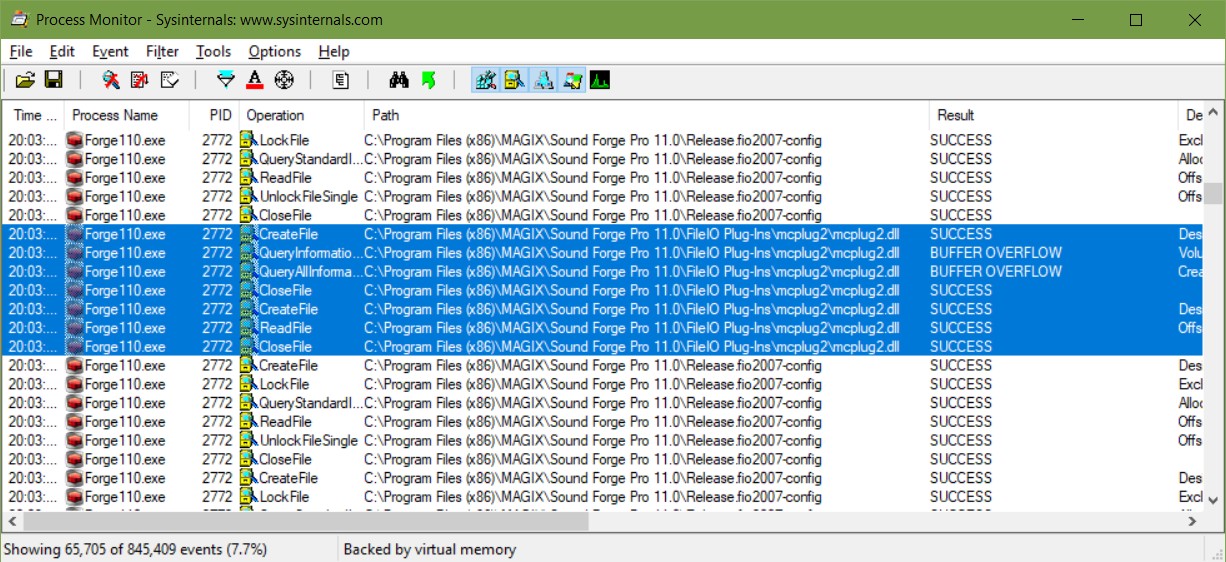The height and width of the screenshot is (562, 1226).
Task: Click the Time column header
Action: click(34, 115)
